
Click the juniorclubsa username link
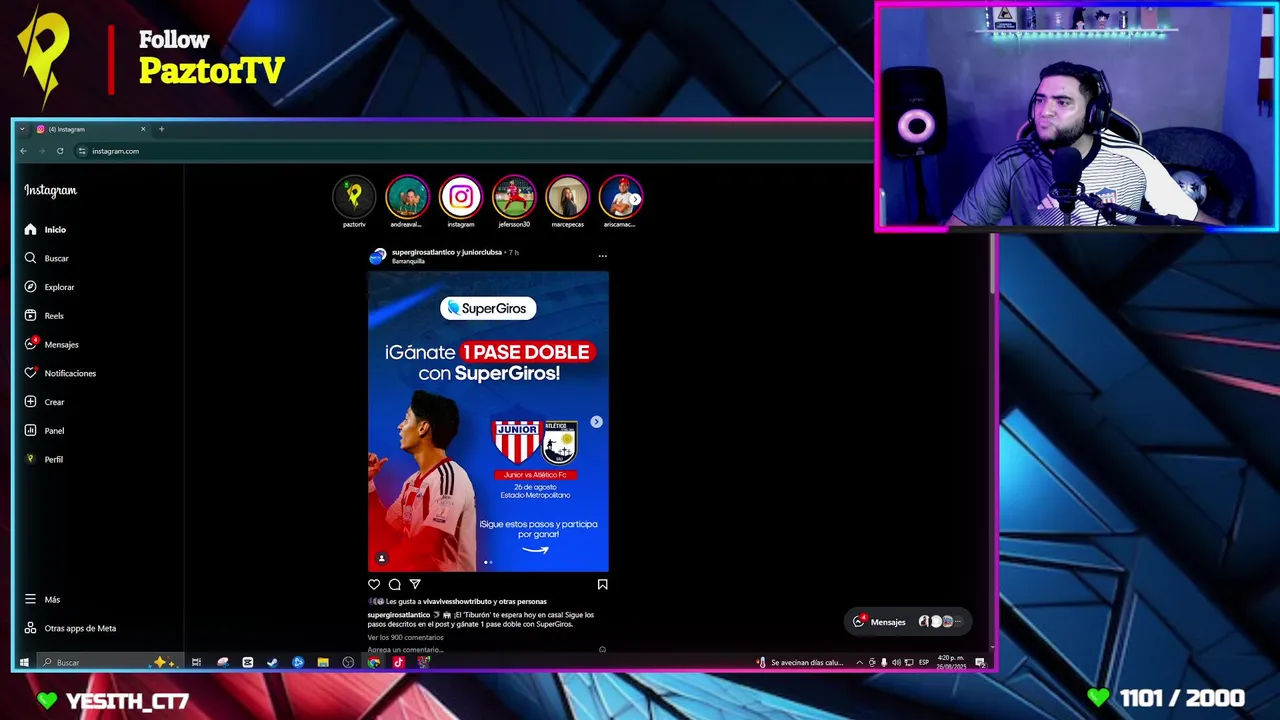click(x=483, y=252)
